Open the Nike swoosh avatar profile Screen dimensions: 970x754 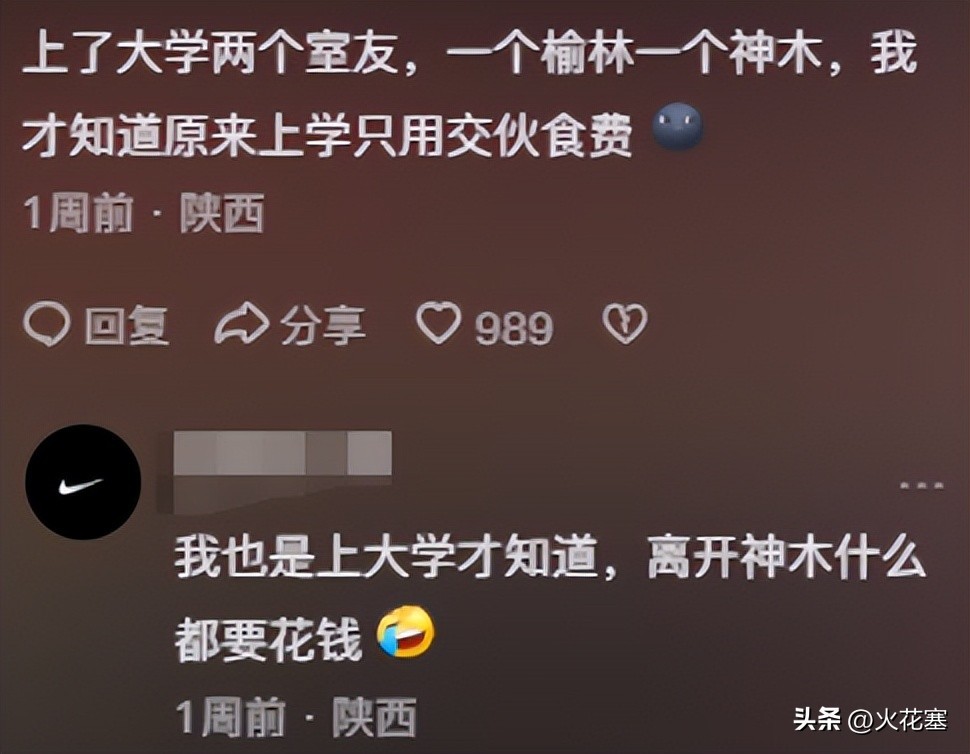pyautogui.click(x=83, y=482)
